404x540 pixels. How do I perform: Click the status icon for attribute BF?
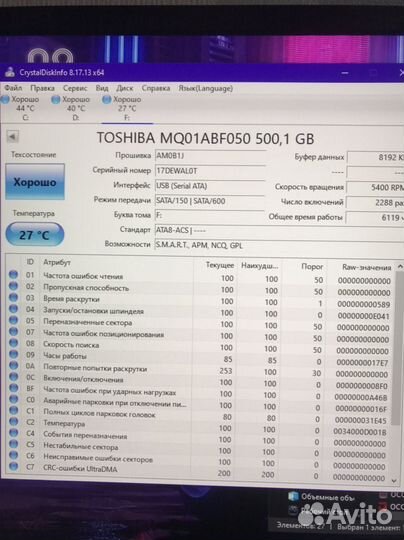13,388
